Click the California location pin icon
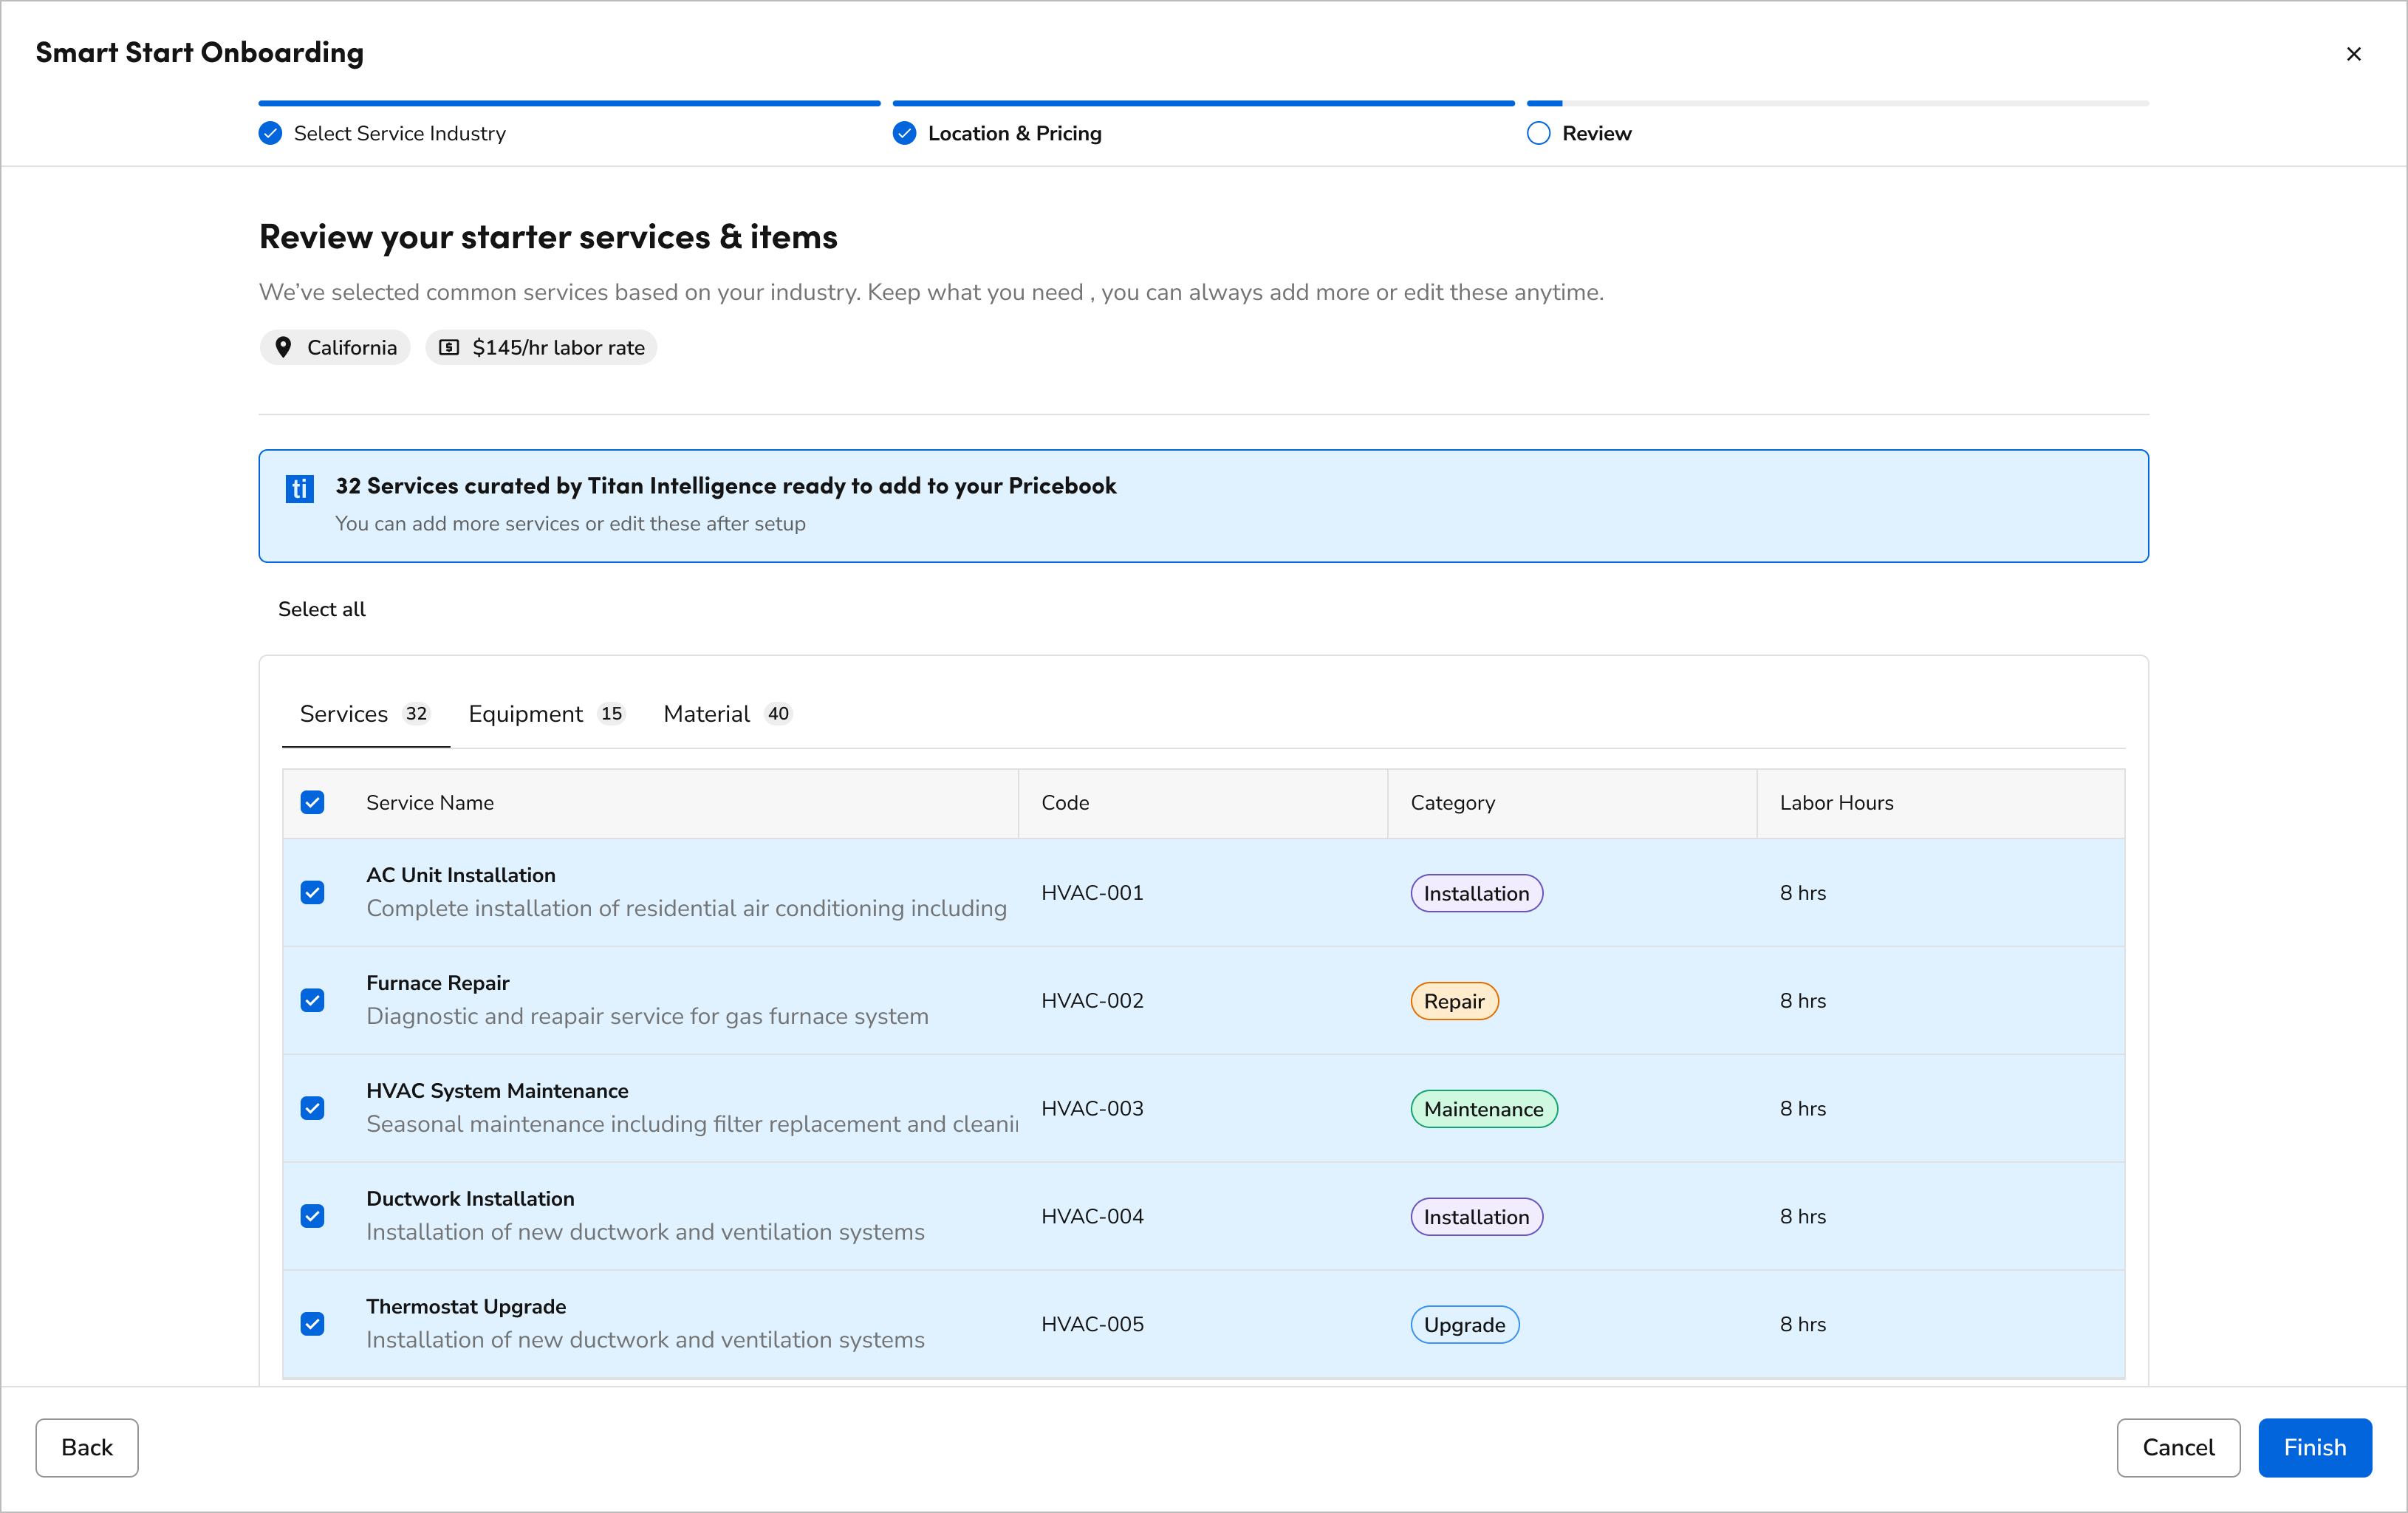2408x1513 pixels. [x=283, y=347]
